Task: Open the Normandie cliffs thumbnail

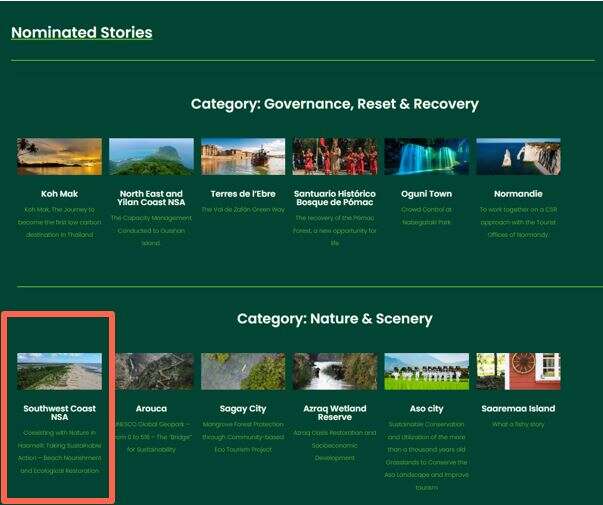Action: [518, 156]
